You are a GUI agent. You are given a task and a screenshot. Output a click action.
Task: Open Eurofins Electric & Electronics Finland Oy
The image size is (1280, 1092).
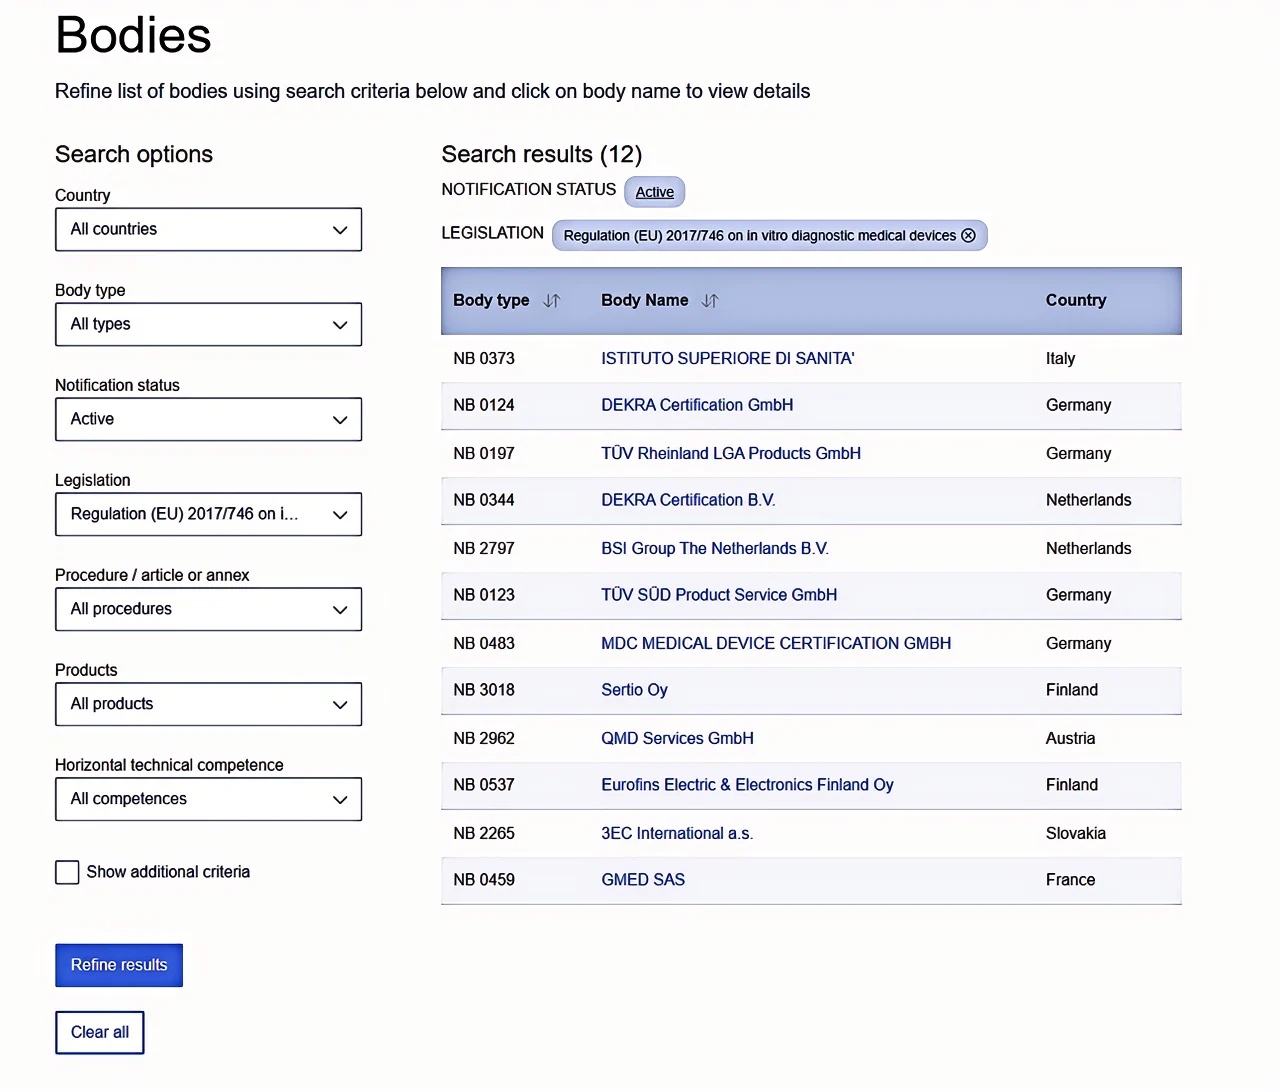pos(747,785)
